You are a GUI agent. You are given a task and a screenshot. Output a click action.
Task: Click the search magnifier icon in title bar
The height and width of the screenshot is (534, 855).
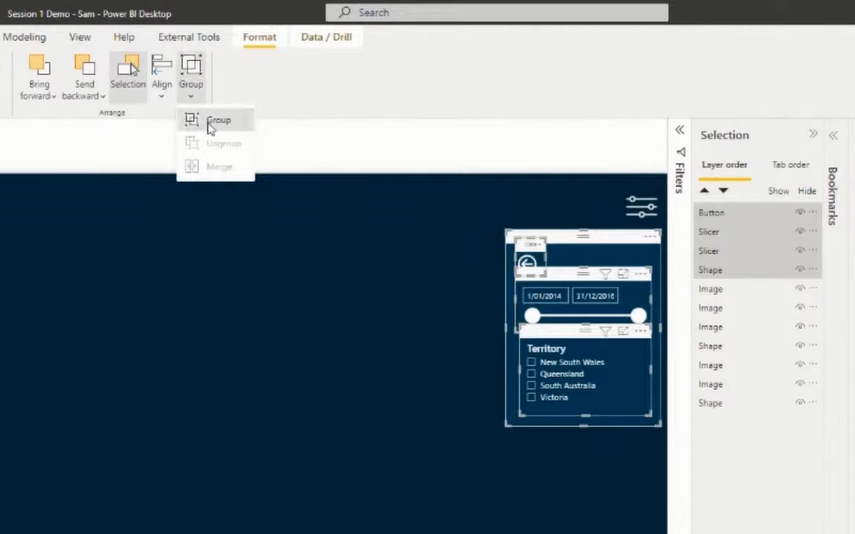[x=345, y=12]
